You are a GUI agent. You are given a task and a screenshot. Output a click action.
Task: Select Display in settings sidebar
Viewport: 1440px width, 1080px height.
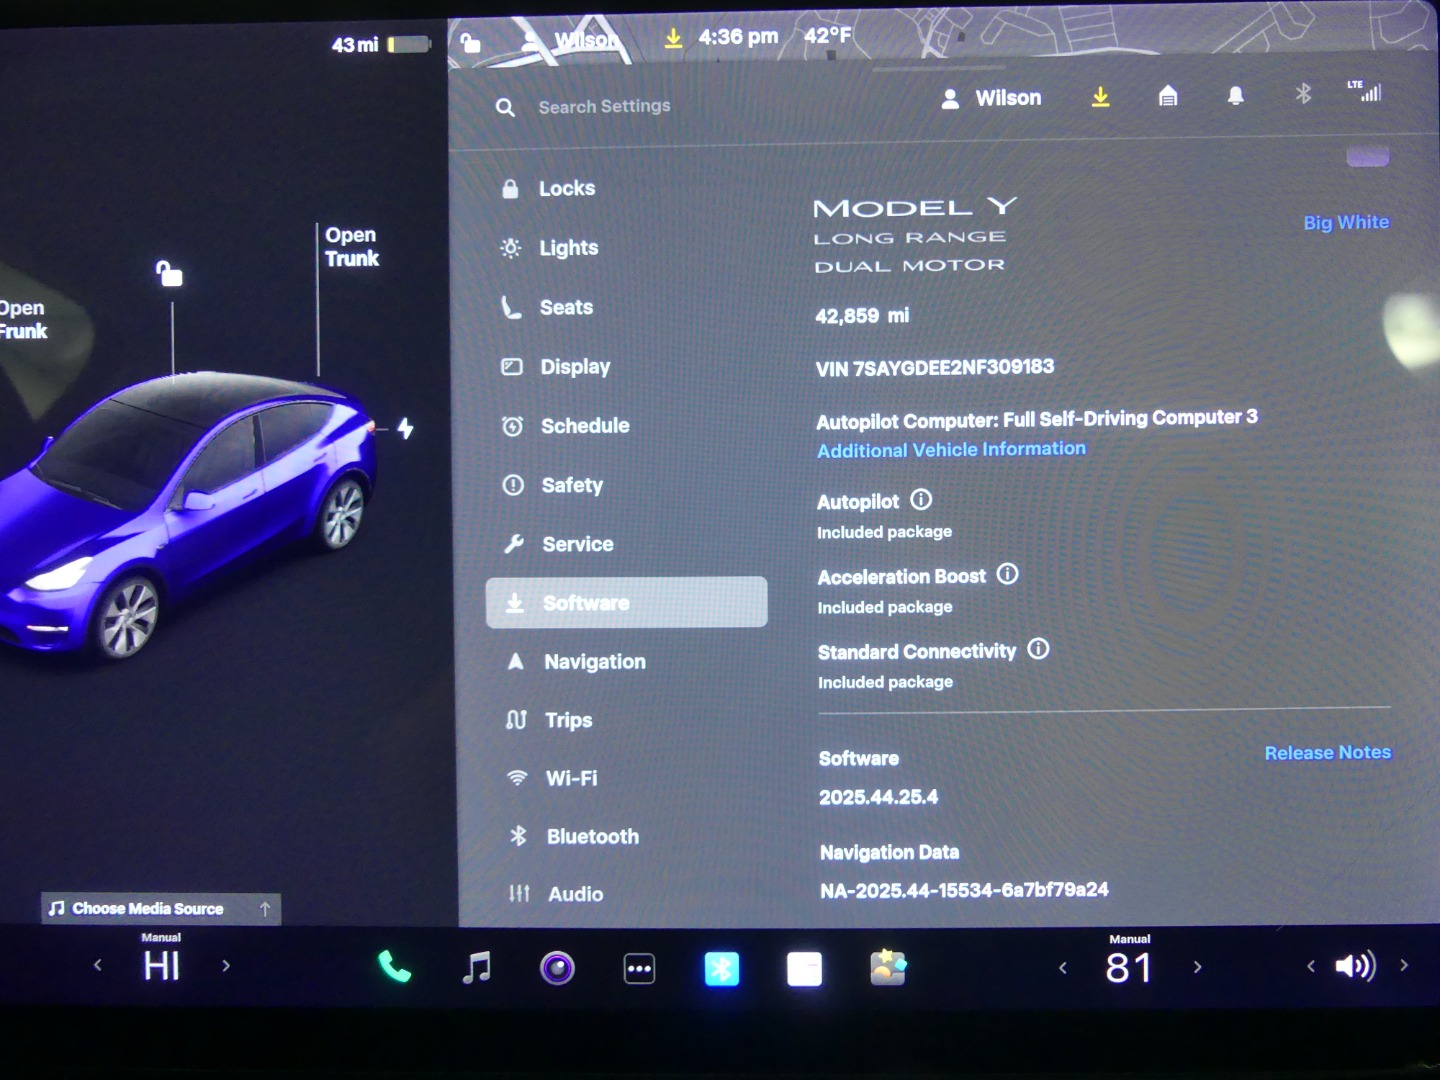pos(574,367)
